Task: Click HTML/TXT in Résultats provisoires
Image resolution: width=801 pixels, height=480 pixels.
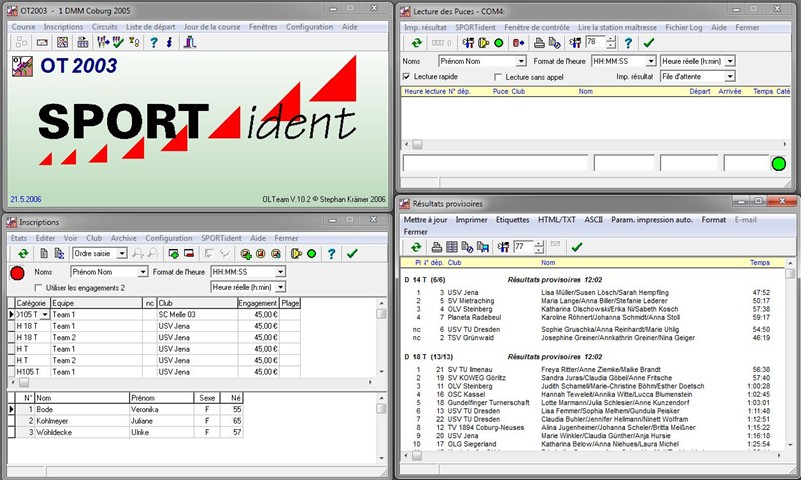Action: click(557, 220)
